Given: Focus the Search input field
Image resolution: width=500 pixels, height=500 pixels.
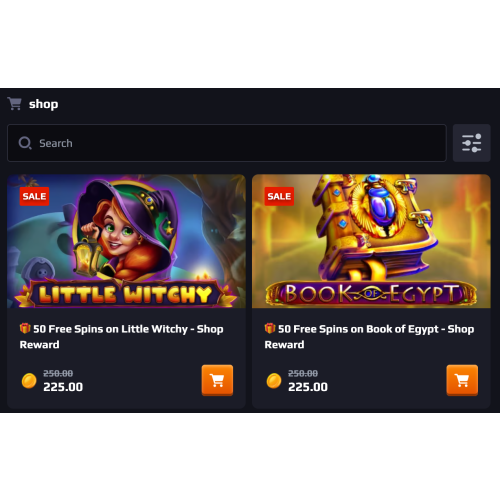Looking at the screenshot, I should tap(227, 143).
